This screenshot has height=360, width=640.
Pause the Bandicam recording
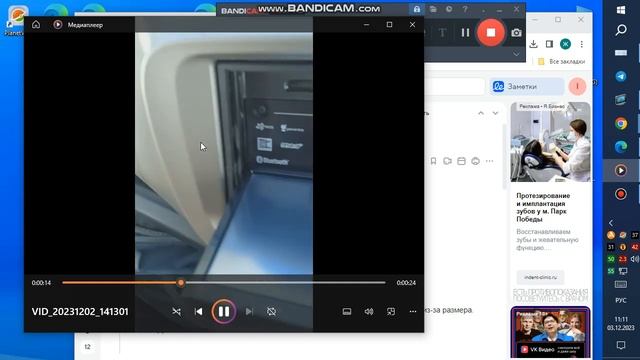[x=465, y=32]
